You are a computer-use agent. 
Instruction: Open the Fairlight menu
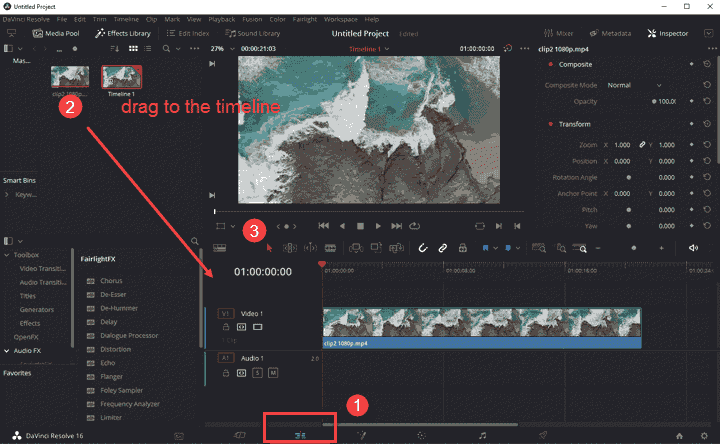(305, 19)
